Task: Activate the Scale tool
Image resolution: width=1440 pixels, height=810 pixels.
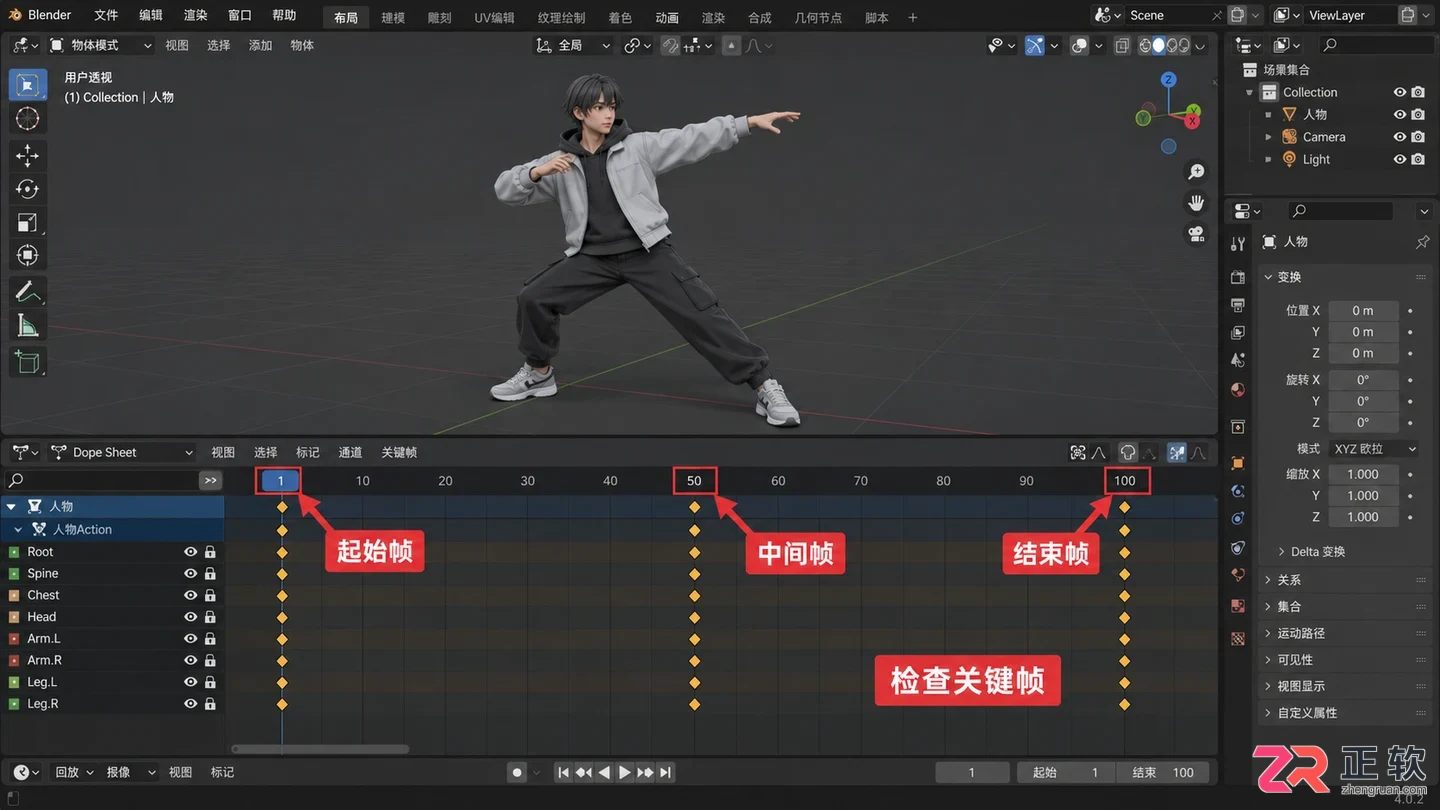Action: point(28,222)
